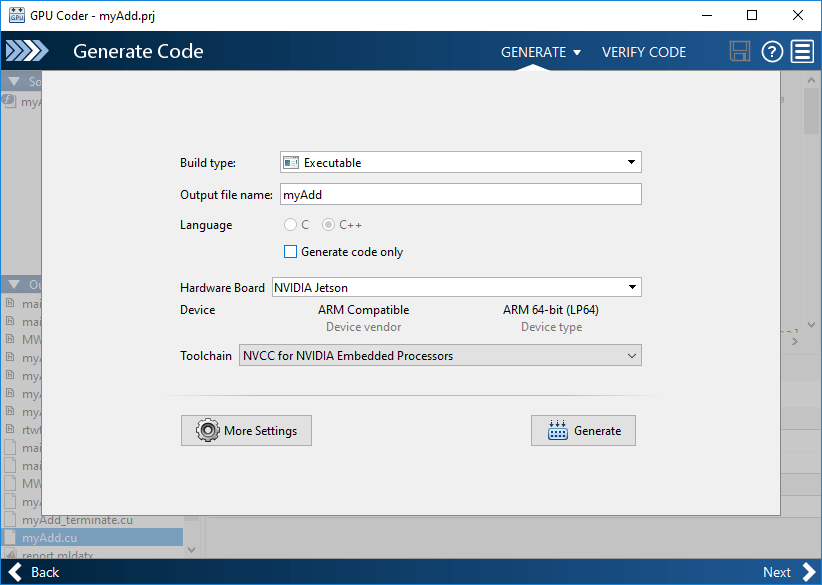
Task: Click the gear icon on More Settings
Action: pos(208,430)
